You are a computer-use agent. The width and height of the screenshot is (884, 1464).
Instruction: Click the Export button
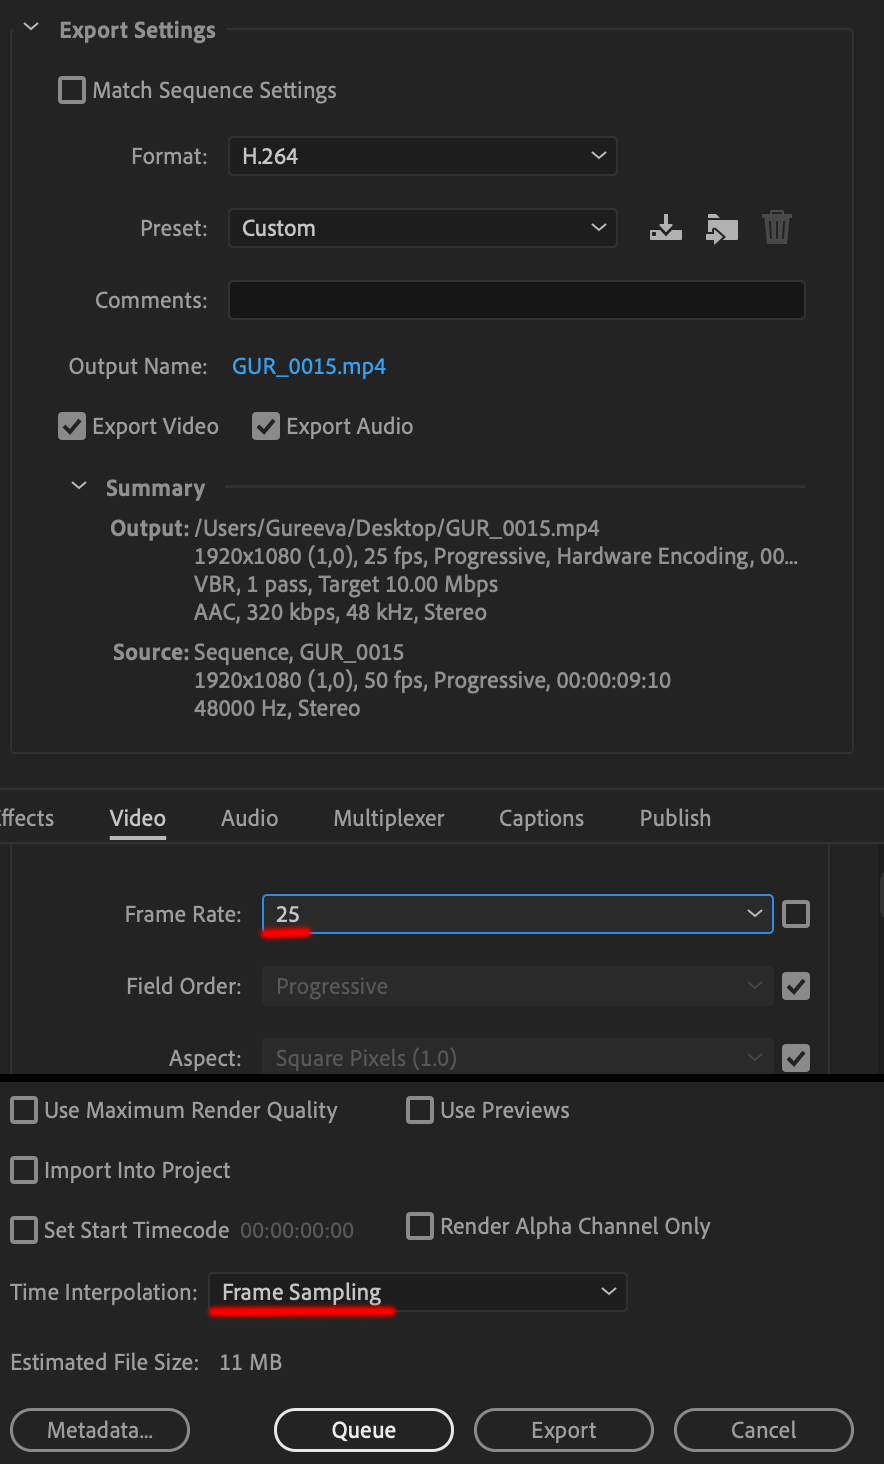coord(563,1430)
